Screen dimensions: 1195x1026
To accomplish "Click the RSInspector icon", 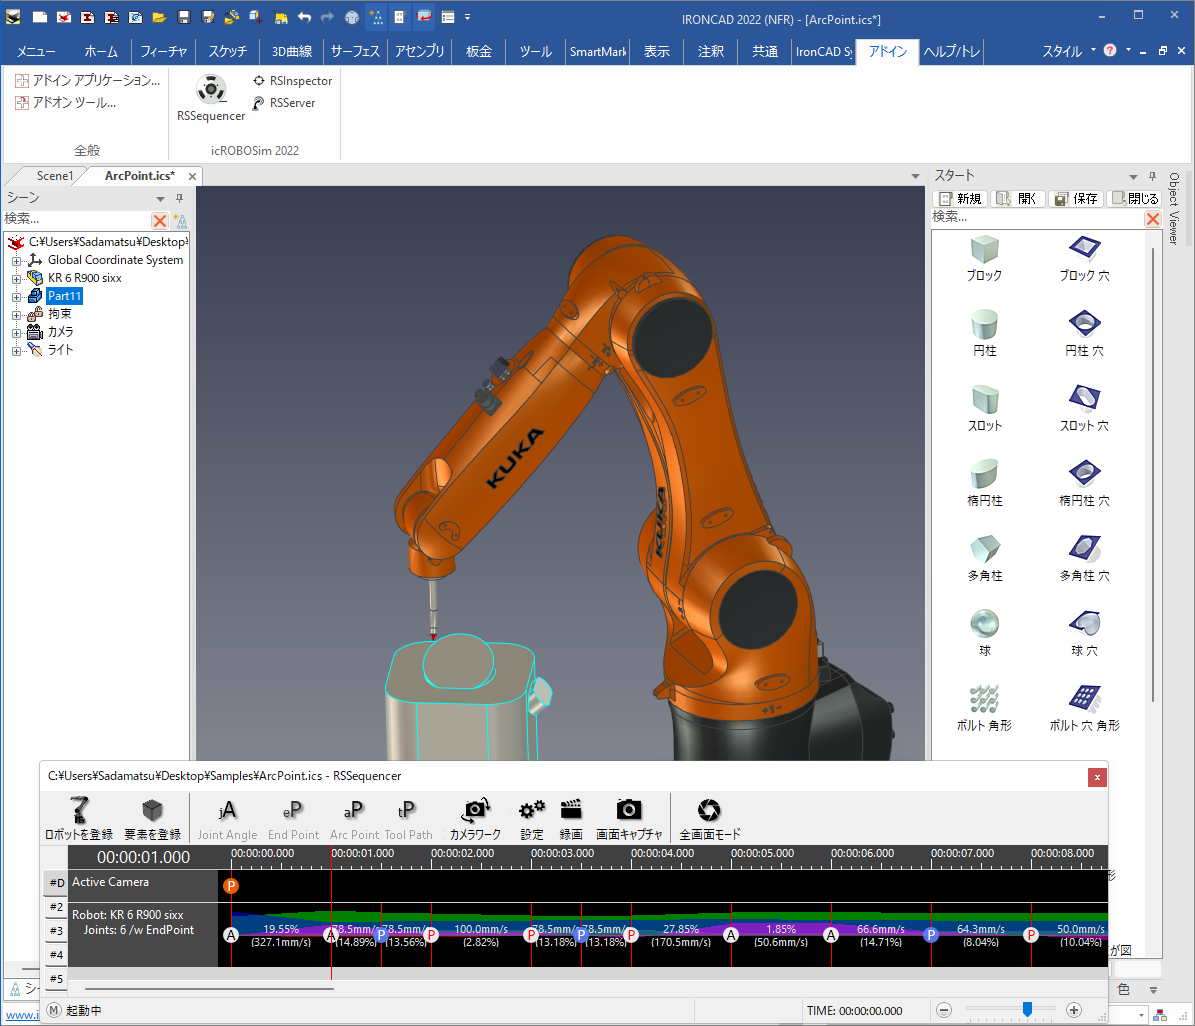I will (258, 81).
